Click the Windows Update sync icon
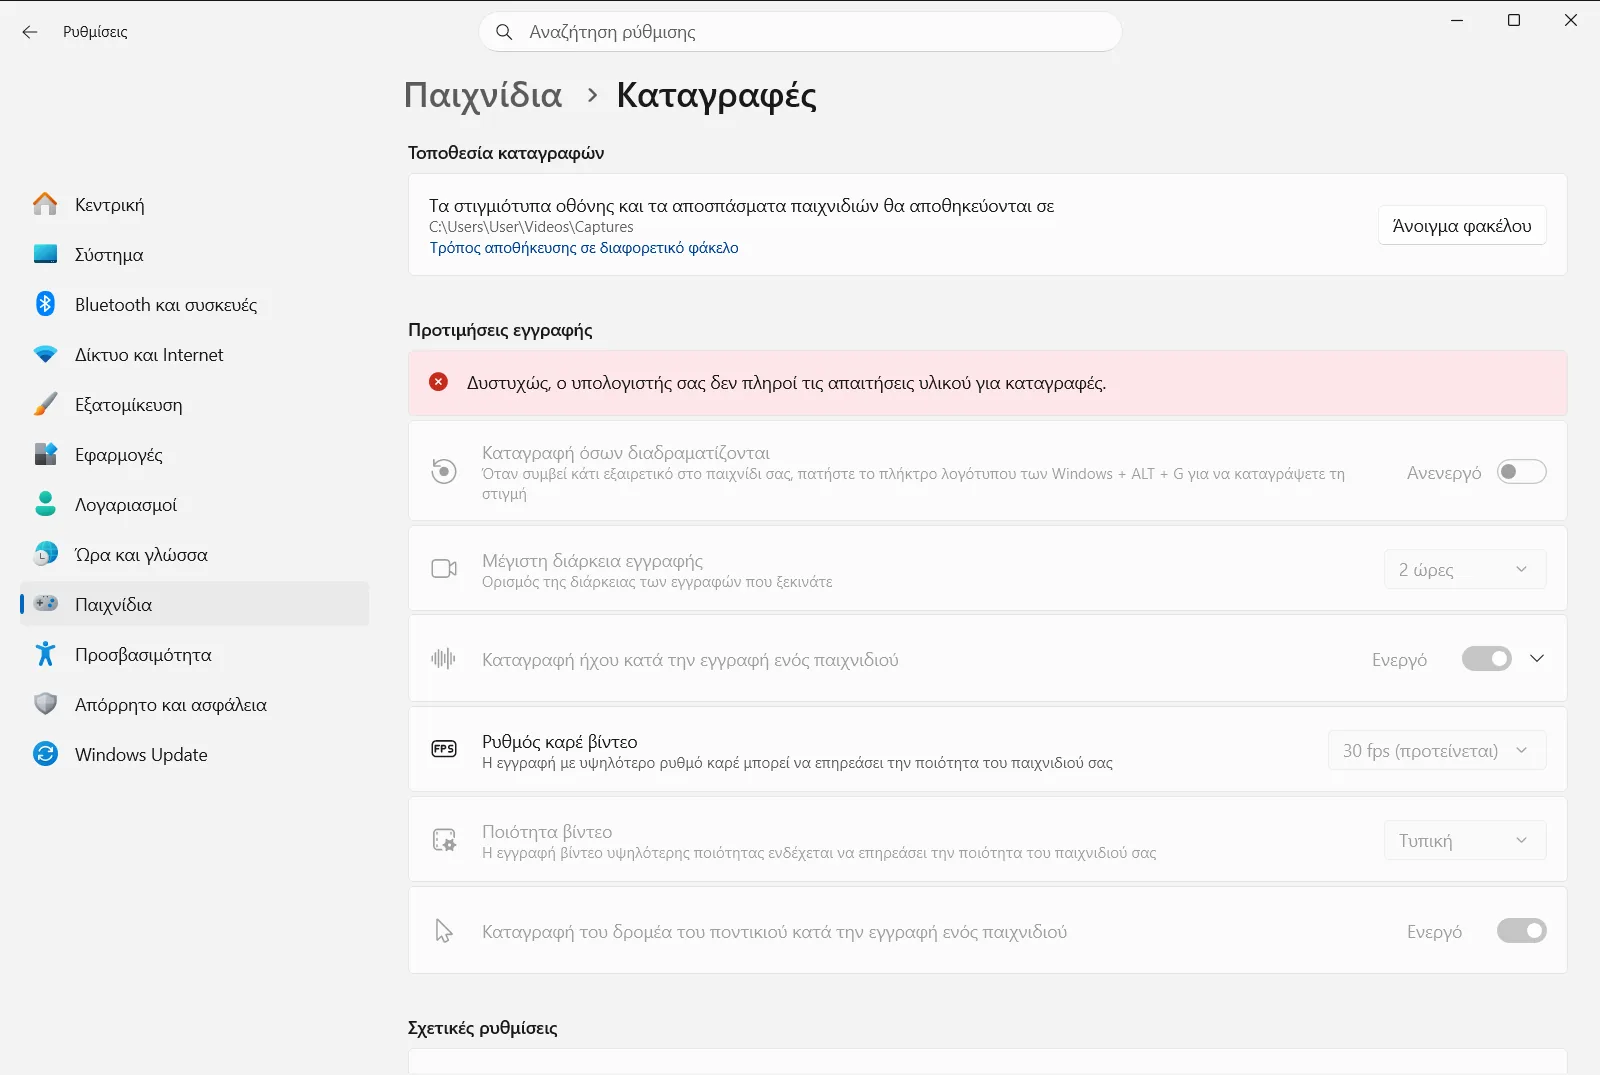Screen dimensions: 1600x1075 coord(45,754)
